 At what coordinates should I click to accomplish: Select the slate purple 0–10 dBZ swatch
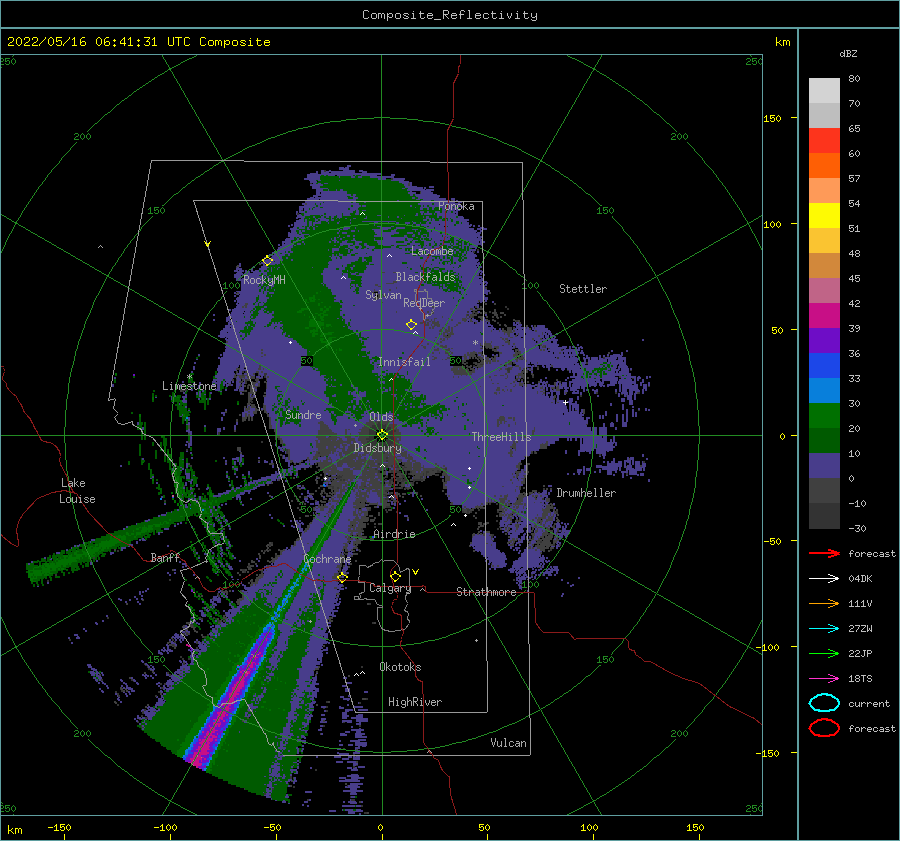coord(824,466)
